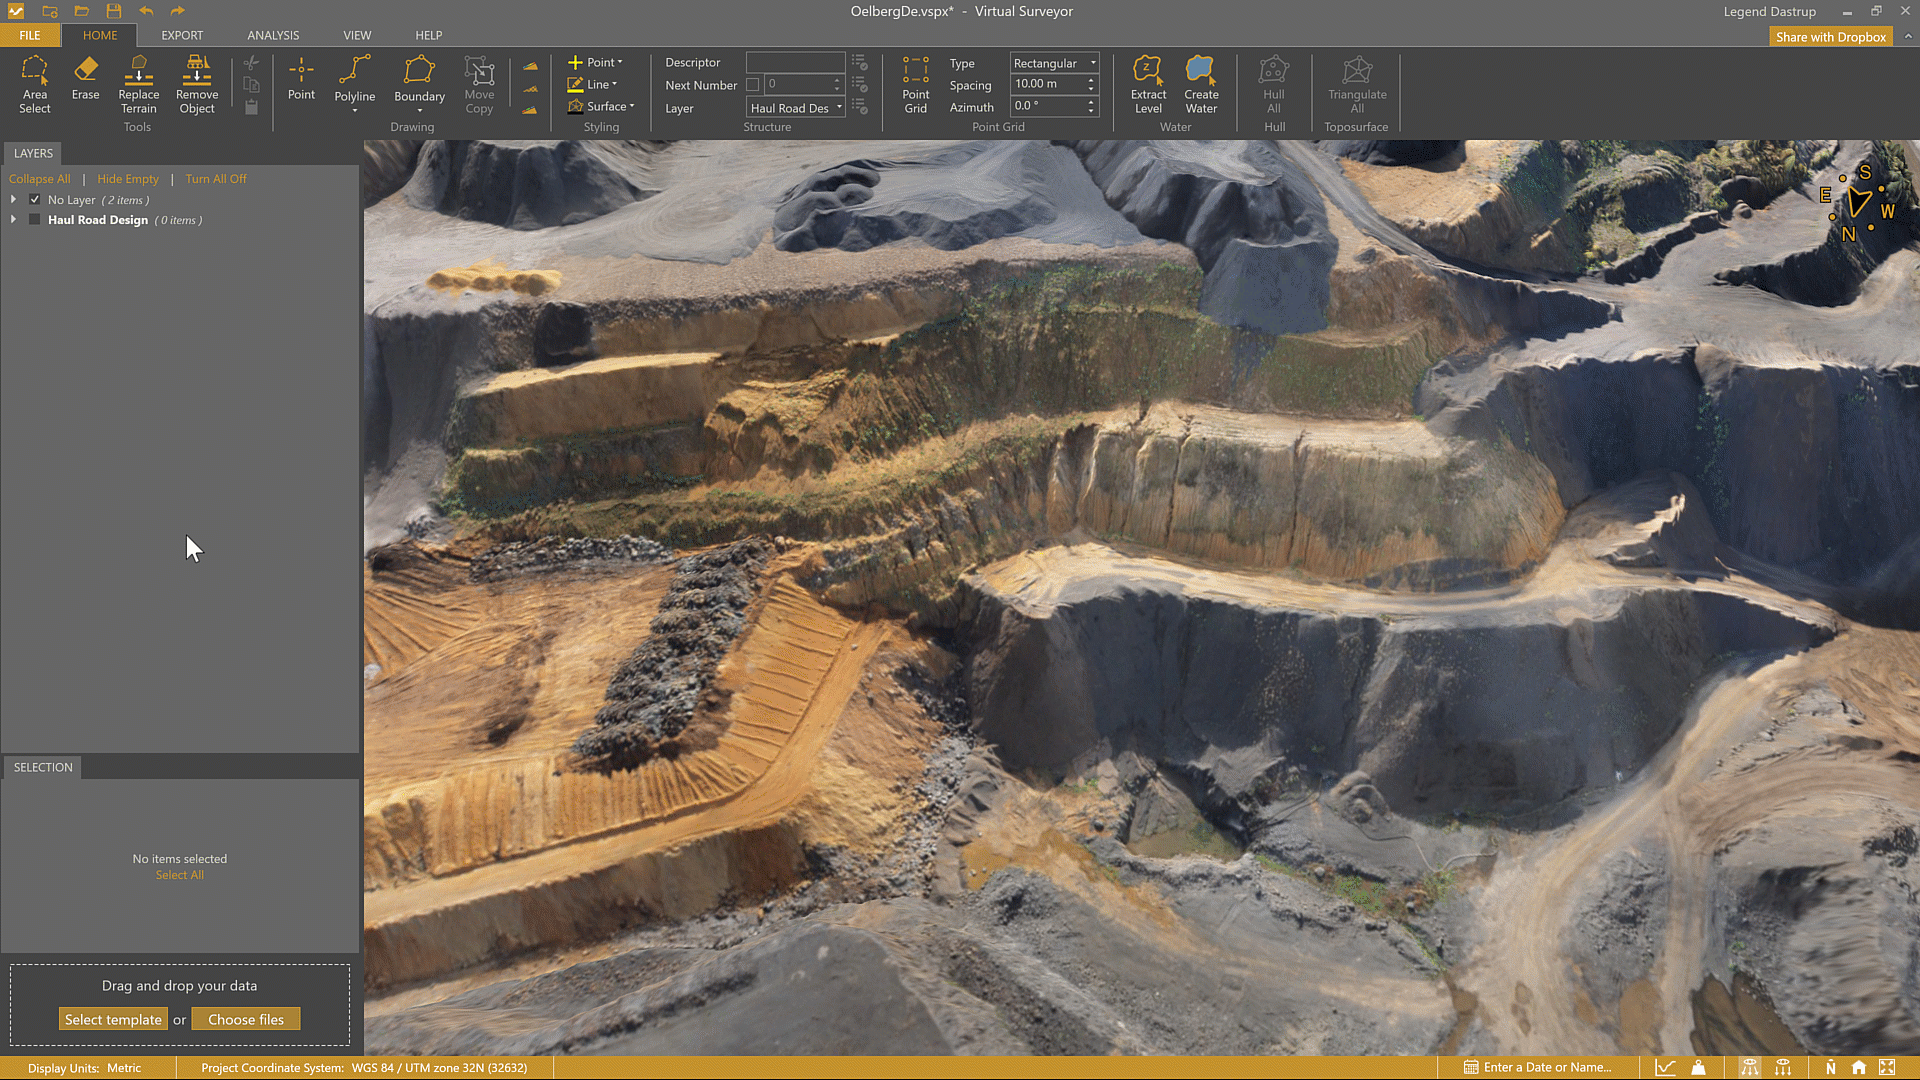Open the EXPORT ribbon tab
The image size is (1920, 1080).
tap(182, 35)
